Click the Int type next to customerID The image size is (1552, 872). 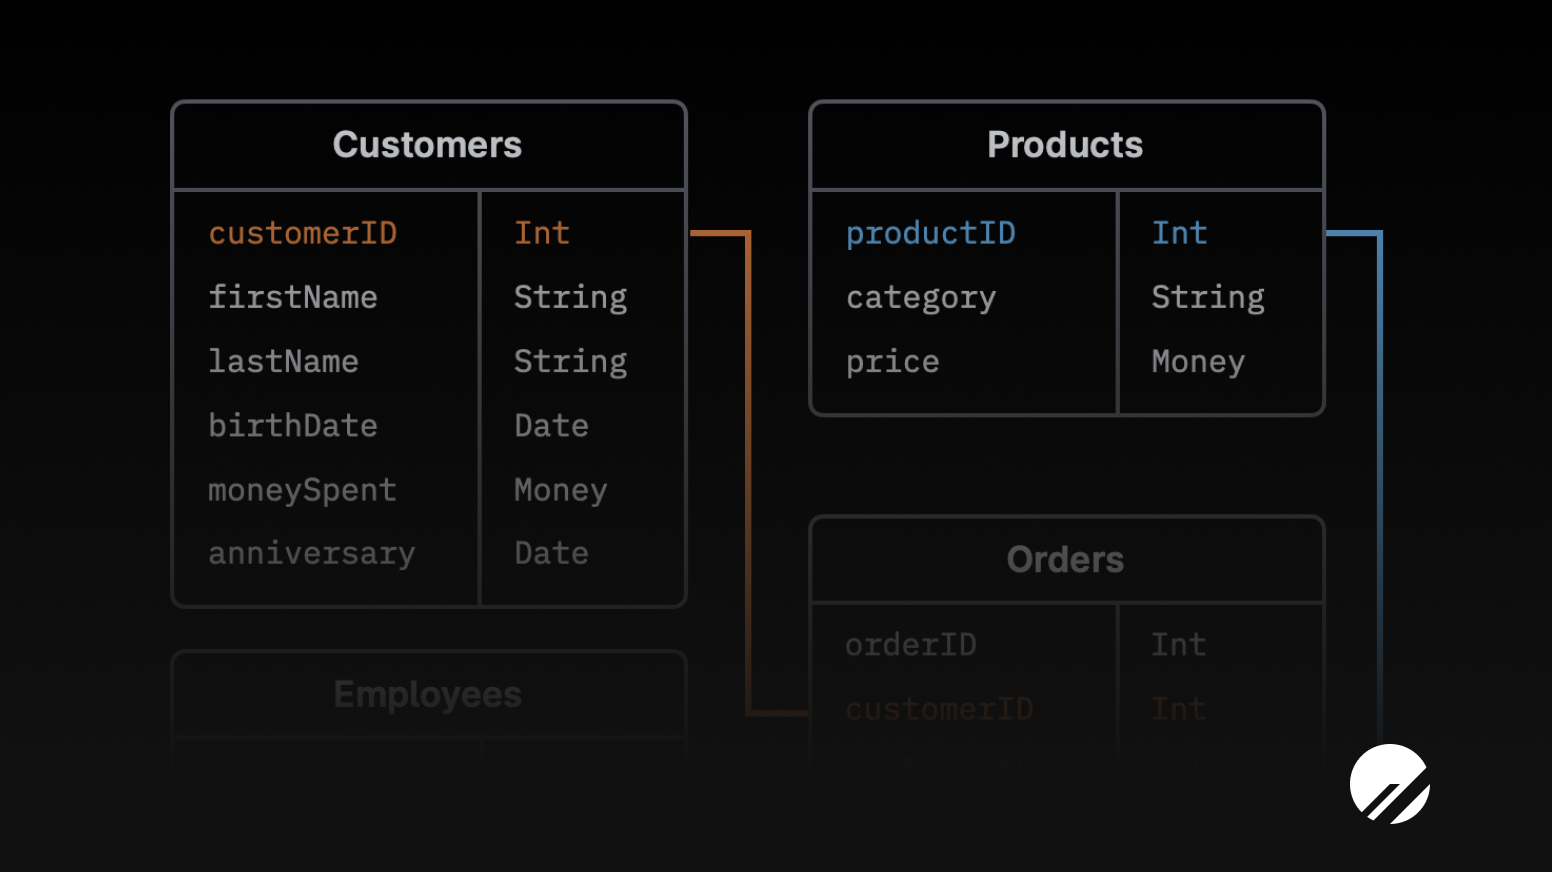541,232
